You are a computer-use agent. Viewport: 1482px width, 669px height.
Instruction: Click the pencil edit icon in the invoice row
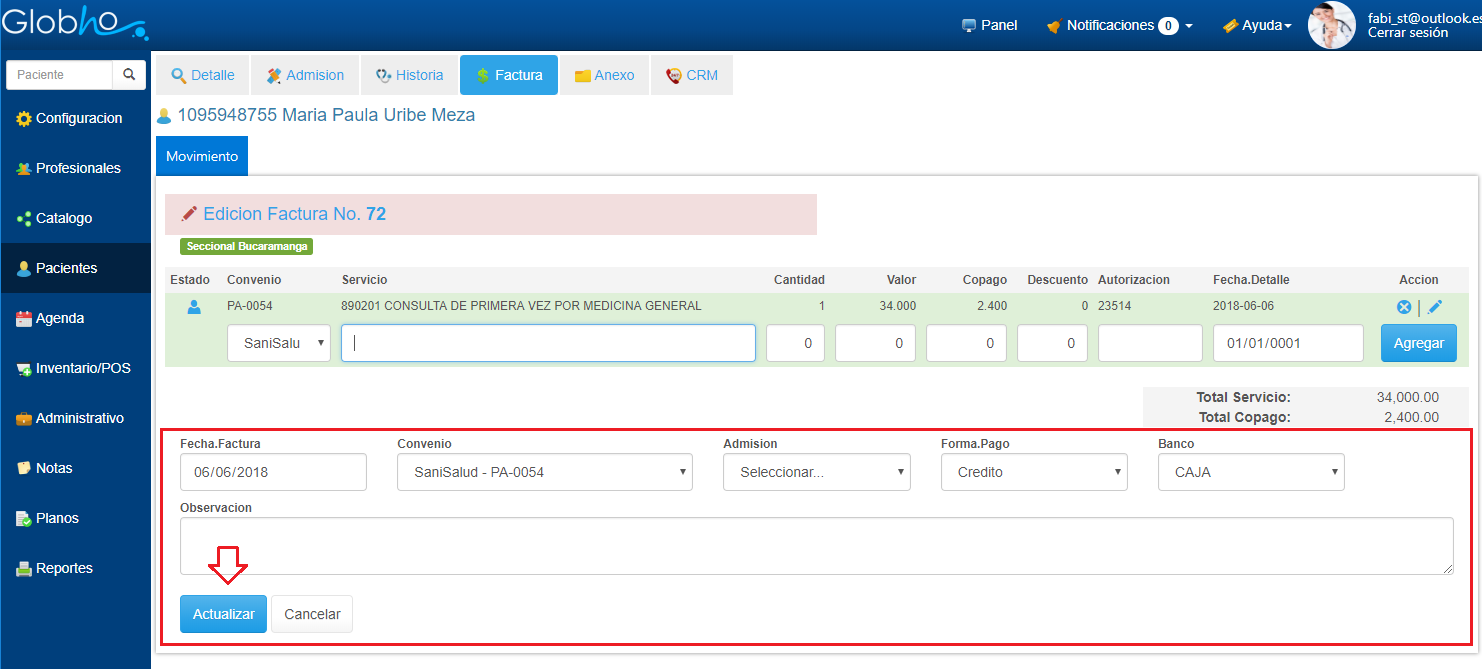point(1435,307)
